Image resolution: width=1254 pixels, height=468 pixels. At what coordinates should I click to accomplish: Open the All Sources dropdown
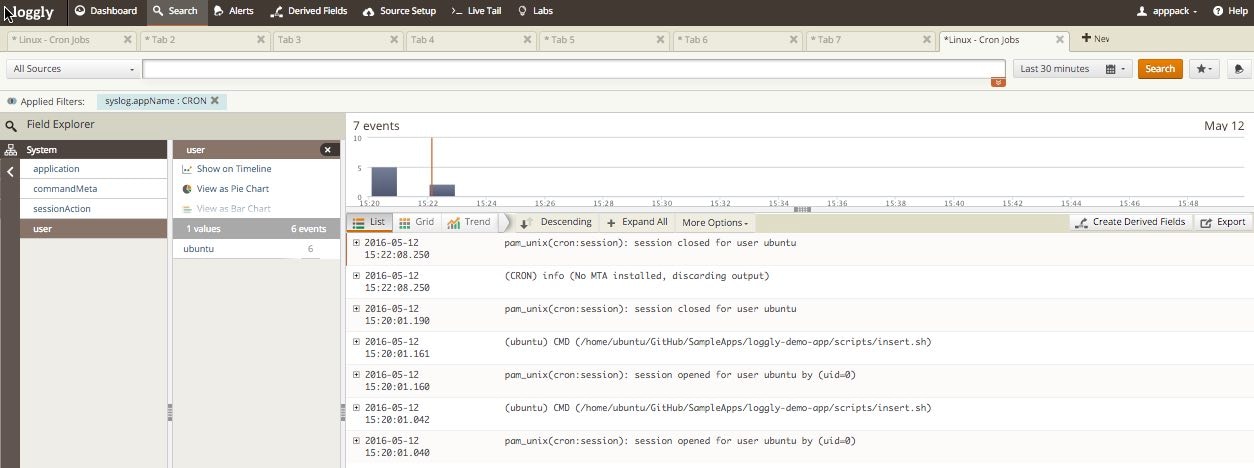74,69
